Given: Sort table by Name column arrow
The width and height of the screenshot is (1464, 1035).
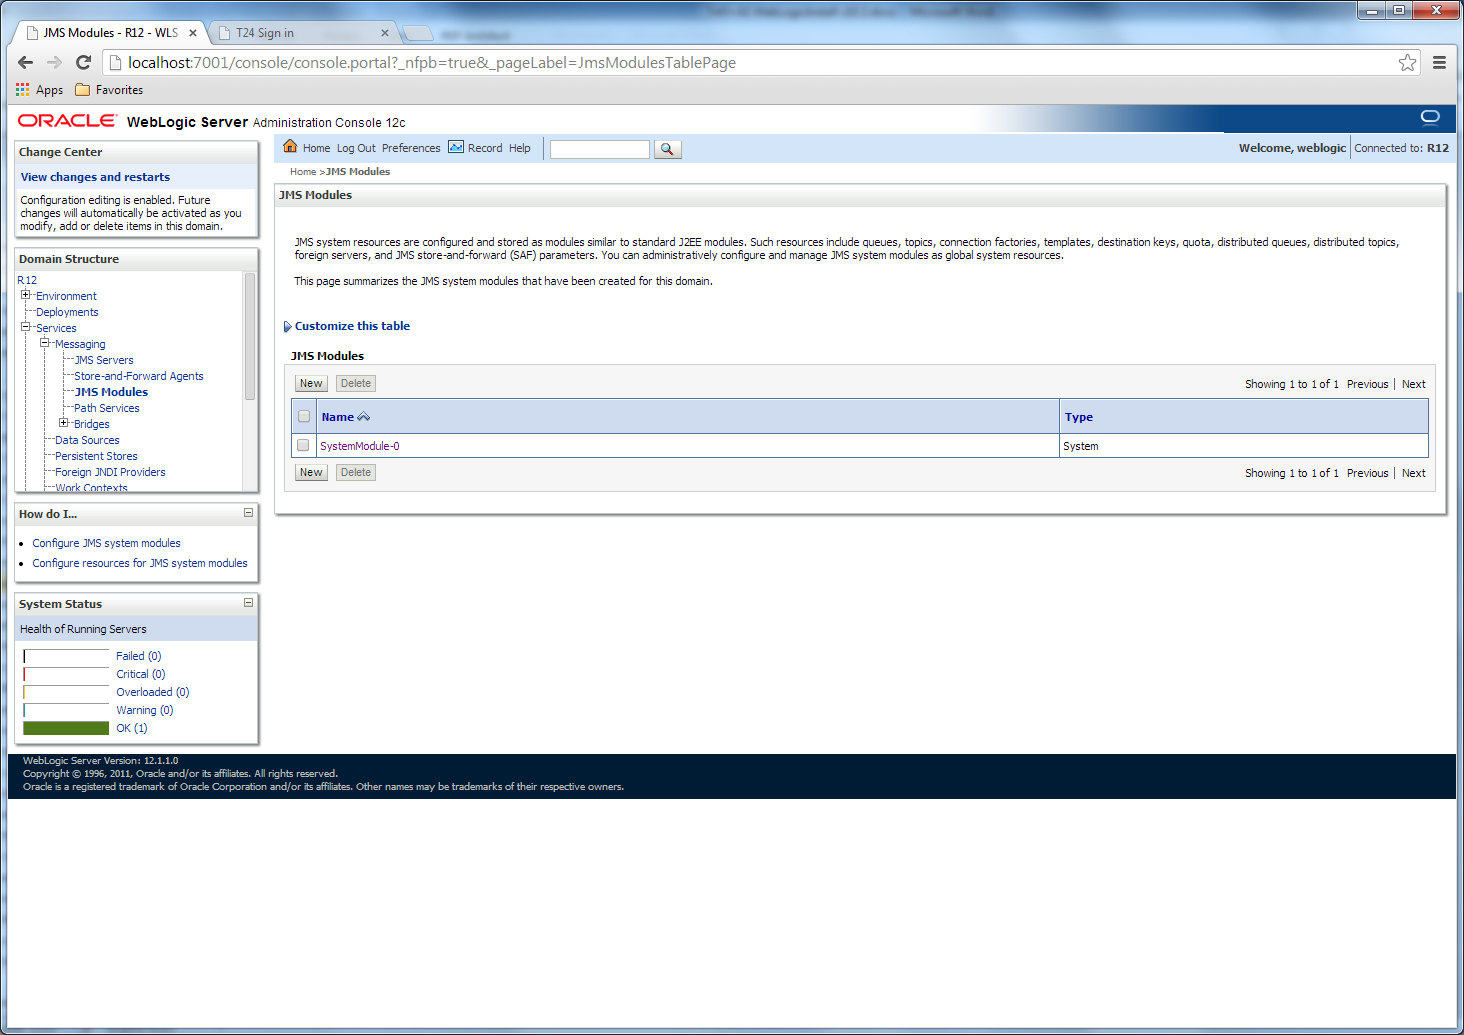Looking at the screenshot, I should pos(364,417).
